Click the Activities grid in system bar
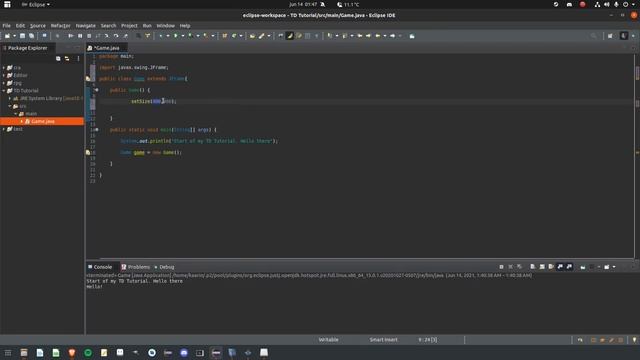 (7, 4)
